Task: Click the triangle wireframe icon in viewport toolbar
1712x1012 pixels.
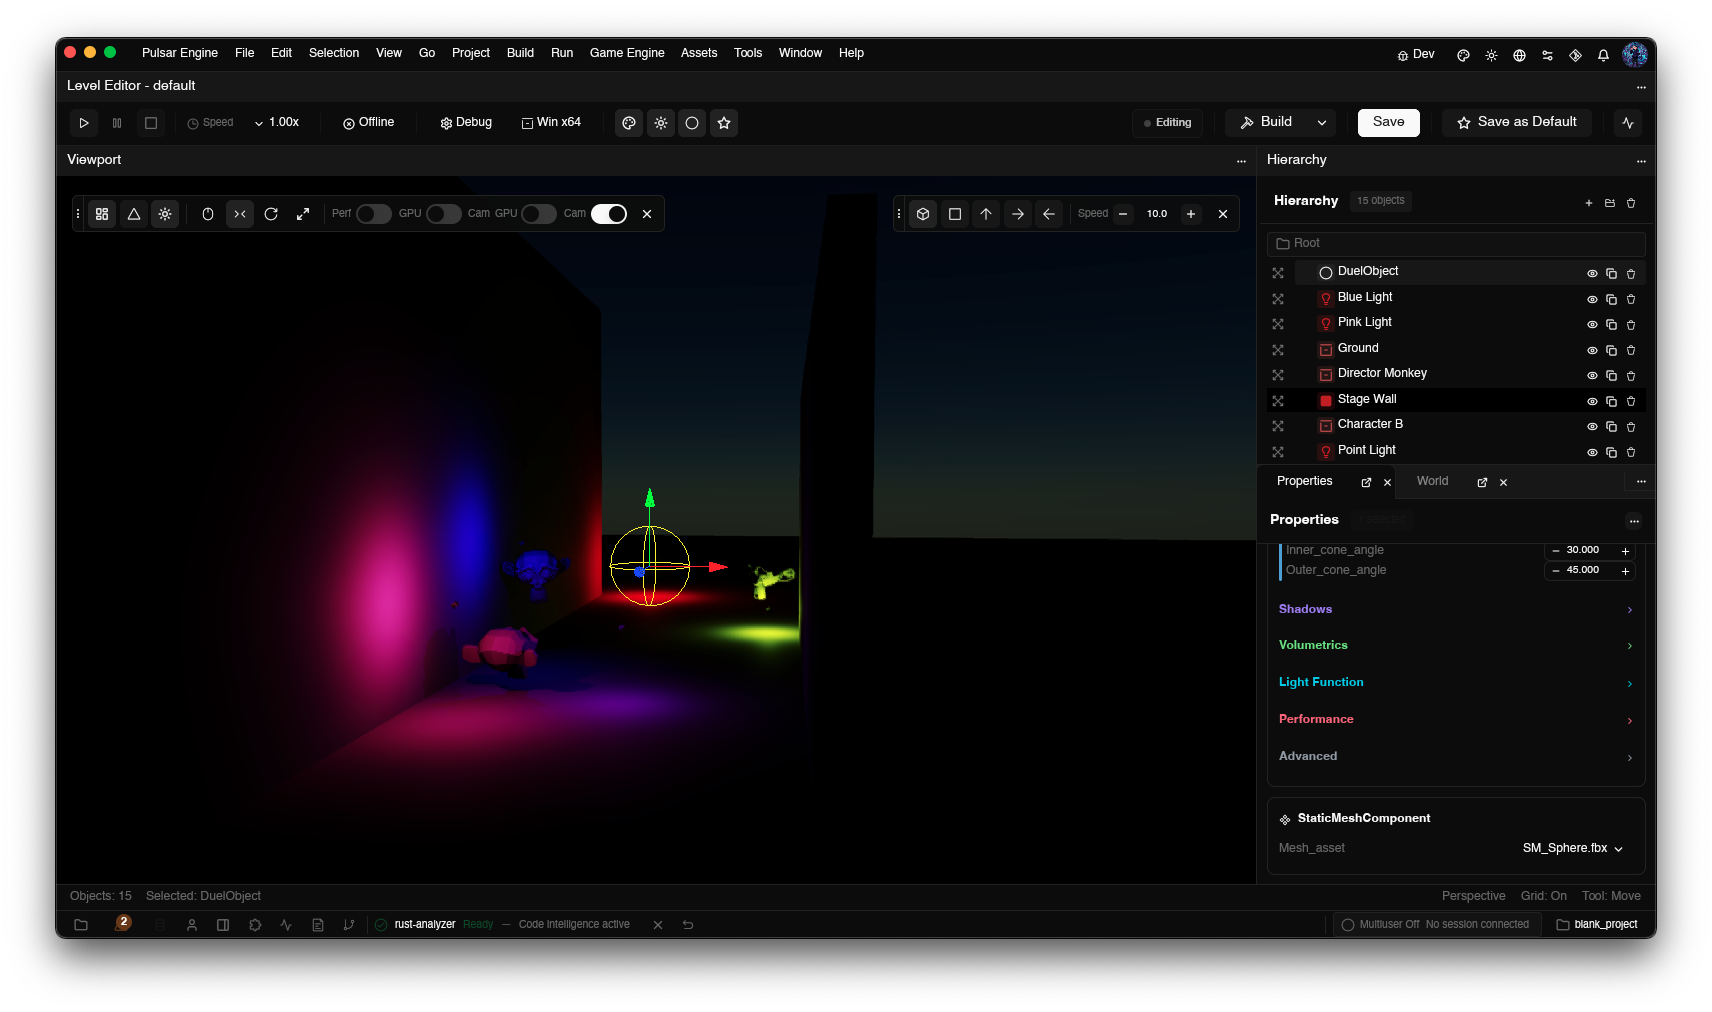Action: point(134,214)
